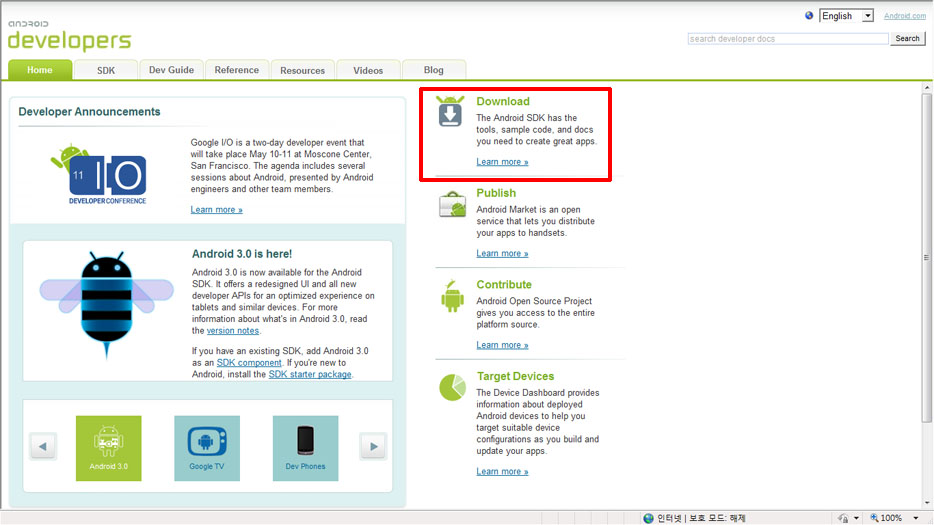Click the vertical scrollbar thumb
Viewport: 934px width, 525px height.
pos(927,257)
